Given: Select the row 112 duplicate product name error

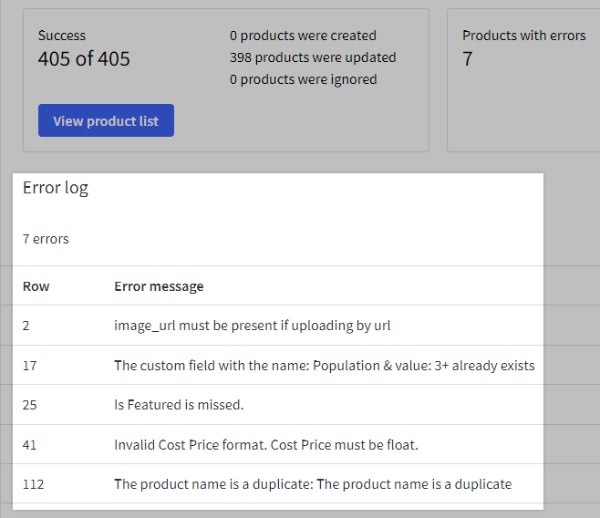Looking at the screenshot, I should (x=278, y=484).
